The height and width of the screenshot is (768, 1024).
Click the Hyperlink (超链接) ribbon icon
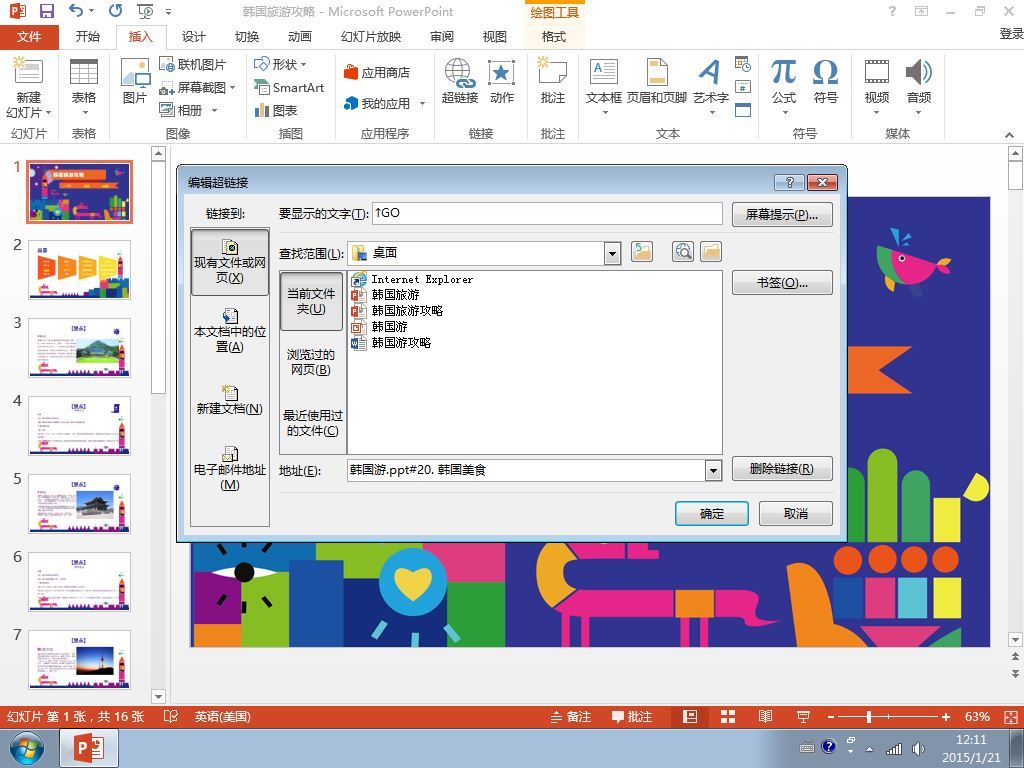click(460, 82)
